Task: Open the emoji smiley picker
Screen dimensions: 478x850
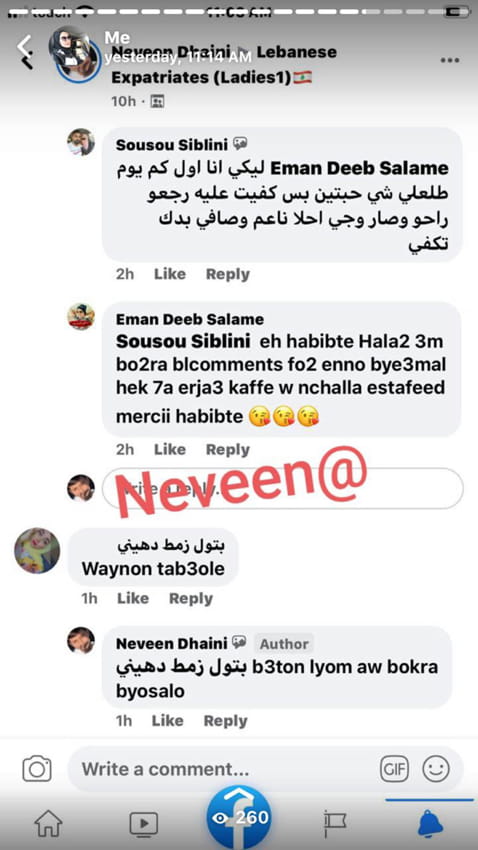Action: click(x=436, y=769)
